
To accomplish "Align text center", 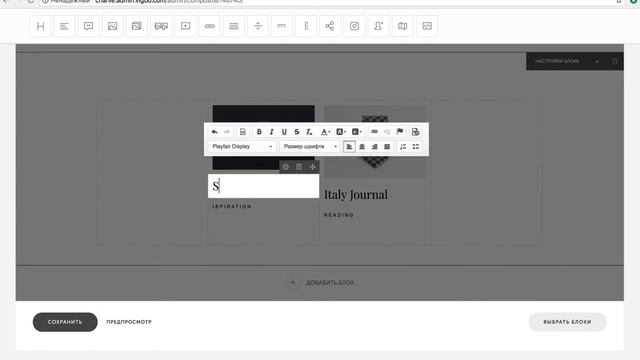I will (362, 147).
